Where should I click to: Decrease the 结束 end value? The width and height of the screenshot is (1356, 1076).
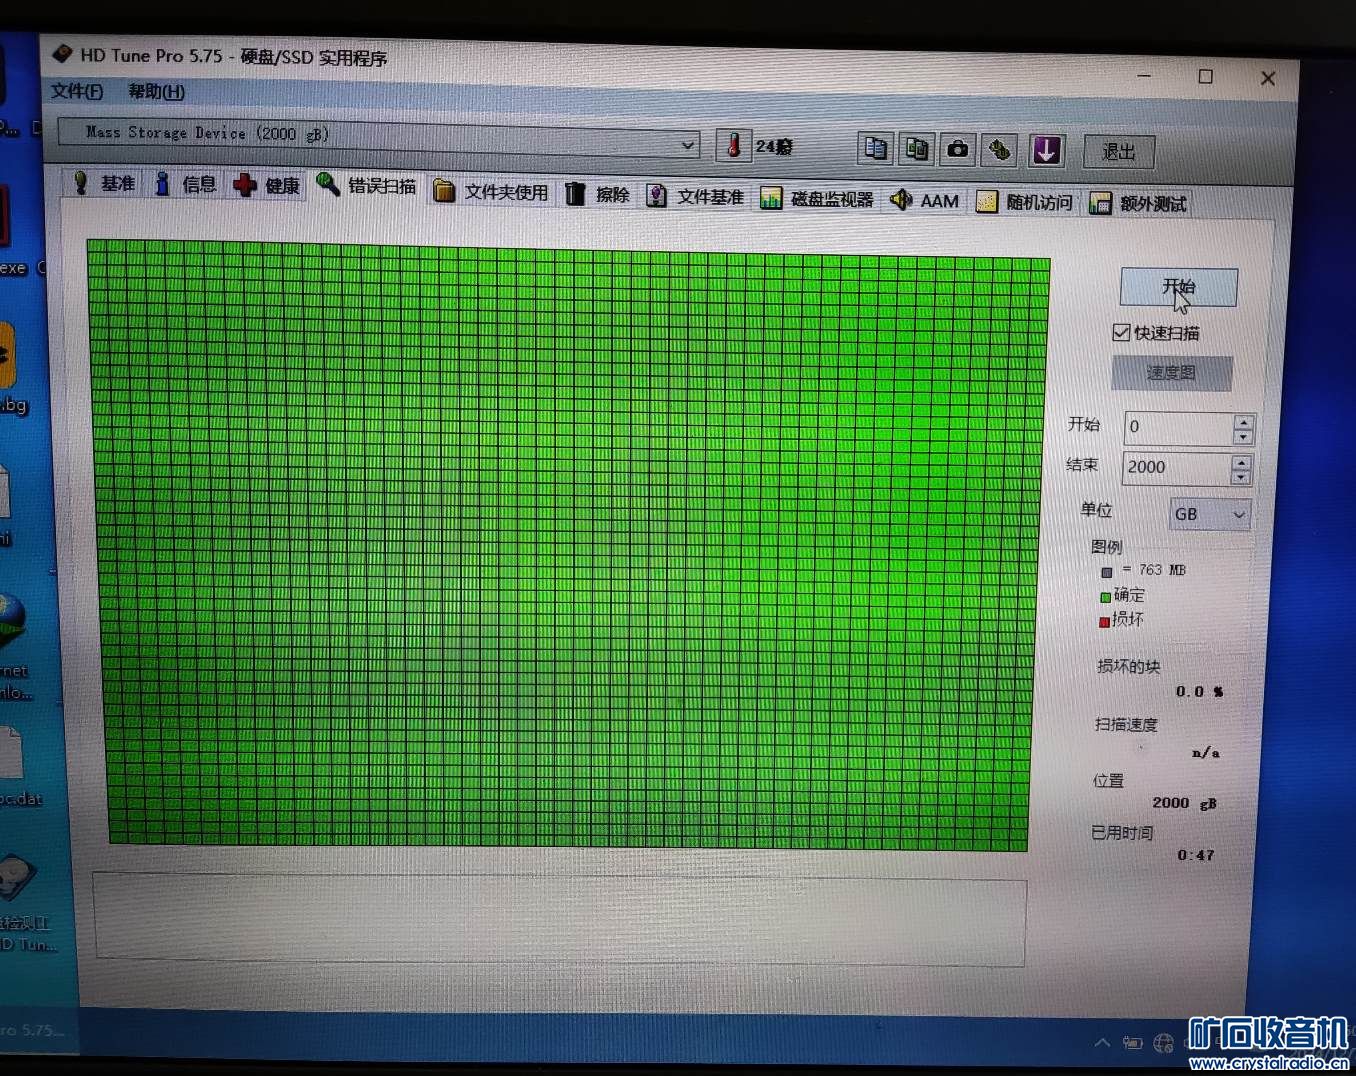(1241, 478)
